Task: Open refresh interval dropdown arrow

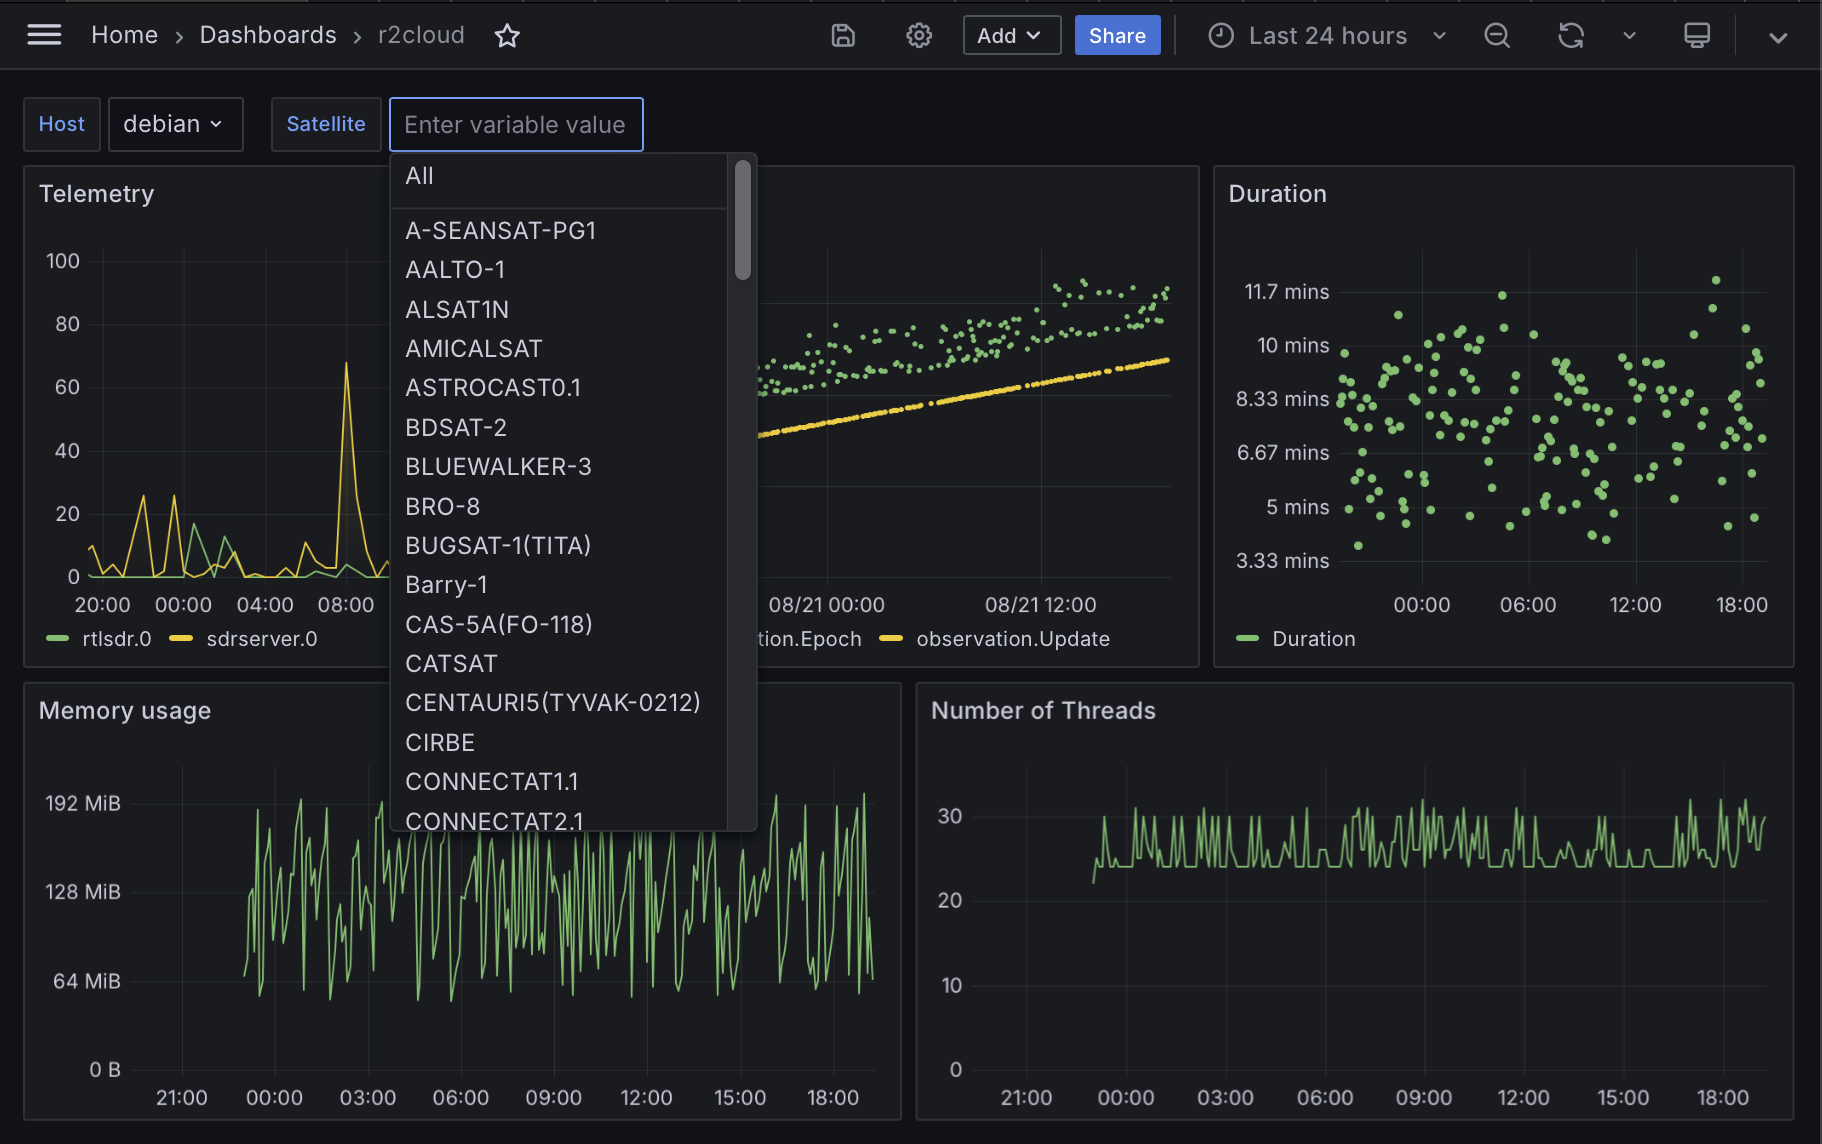Action: (1629, 36)
